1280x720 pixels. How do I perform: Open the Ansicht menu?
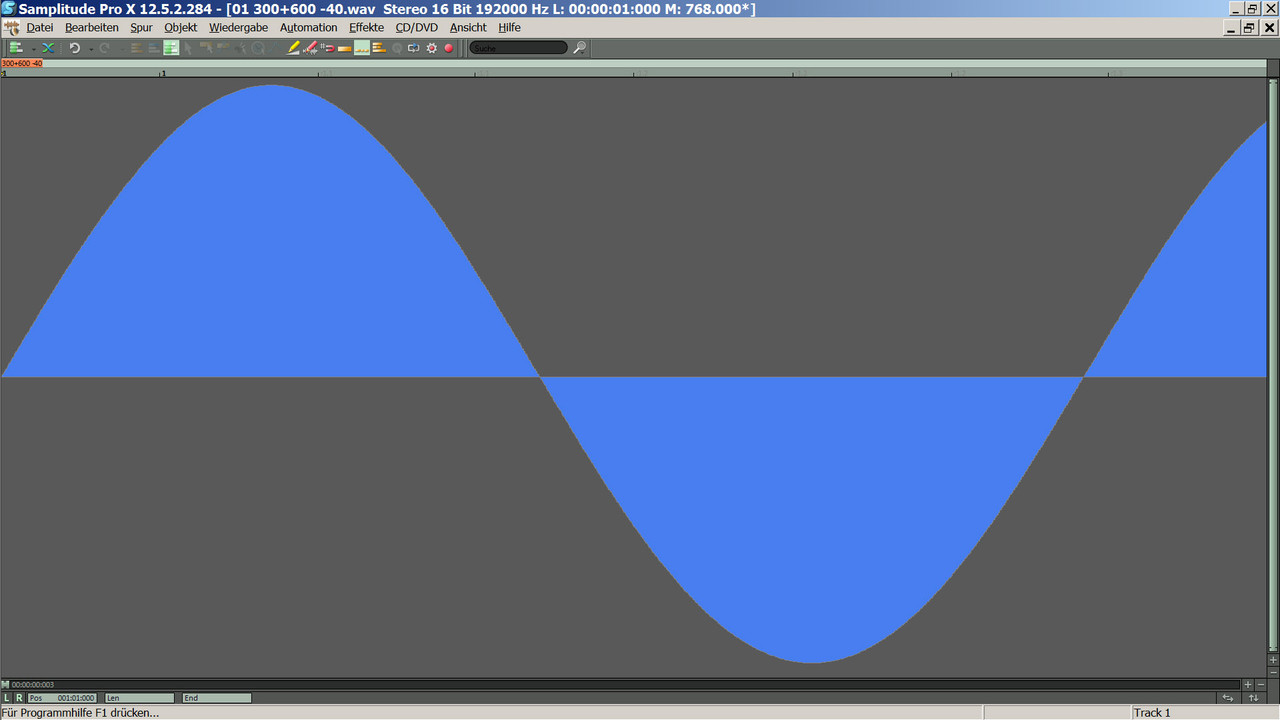click(x=468, y=28)
